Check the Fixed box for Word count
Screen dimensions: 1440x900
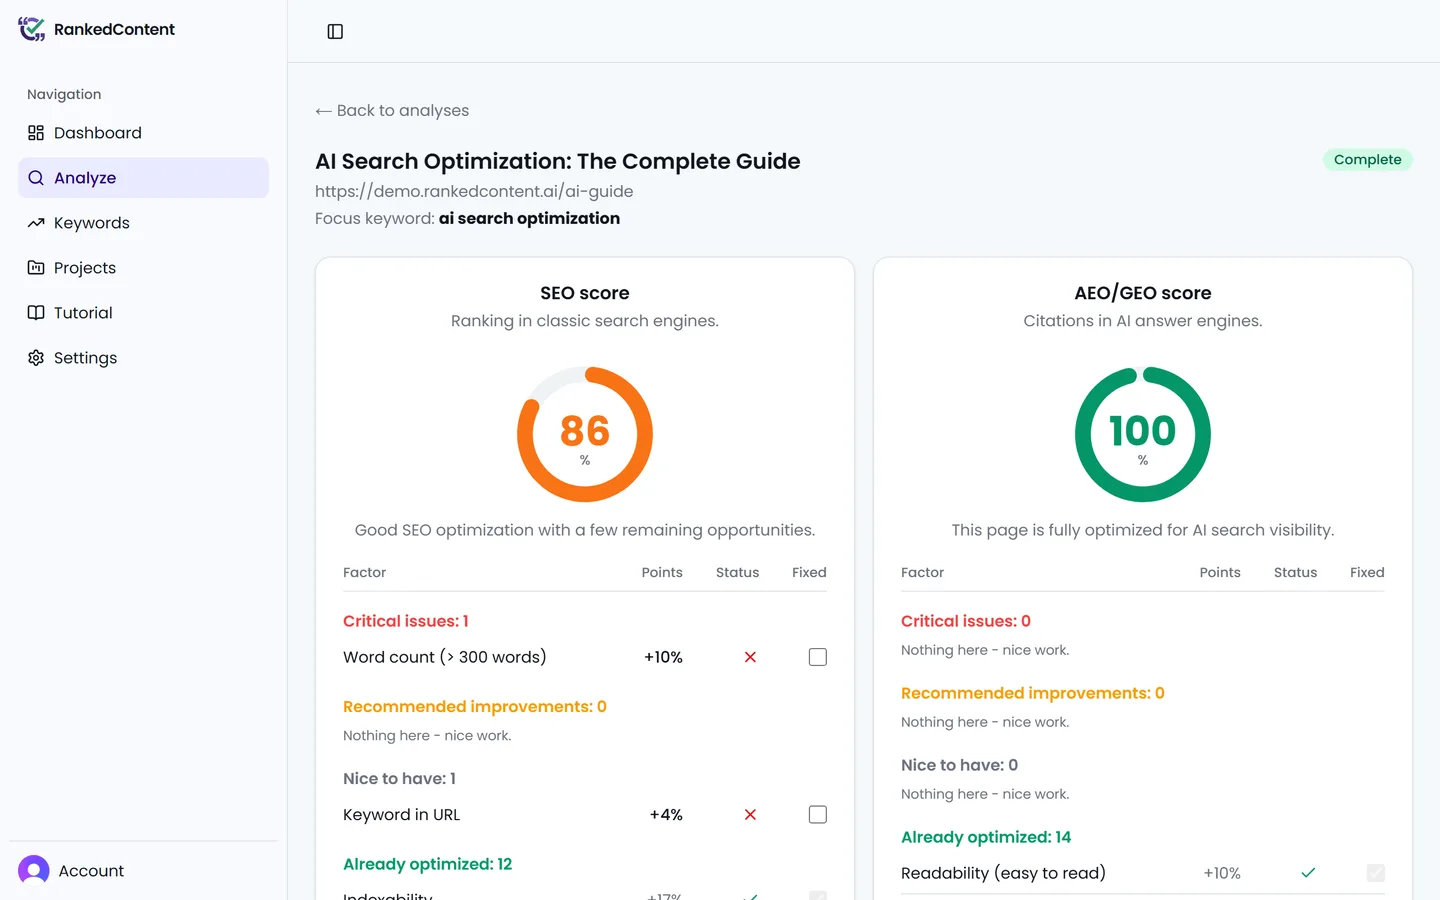[x=818, y=657]
